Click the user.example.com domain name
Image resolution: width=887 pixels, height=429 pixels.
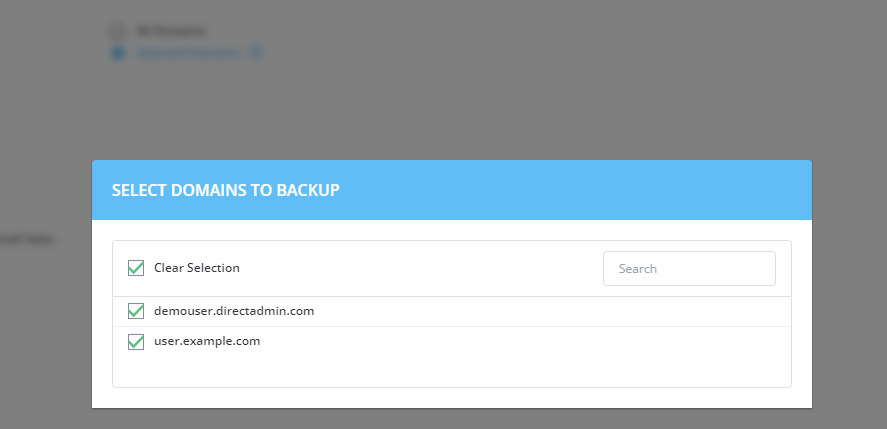coord(207,341)
